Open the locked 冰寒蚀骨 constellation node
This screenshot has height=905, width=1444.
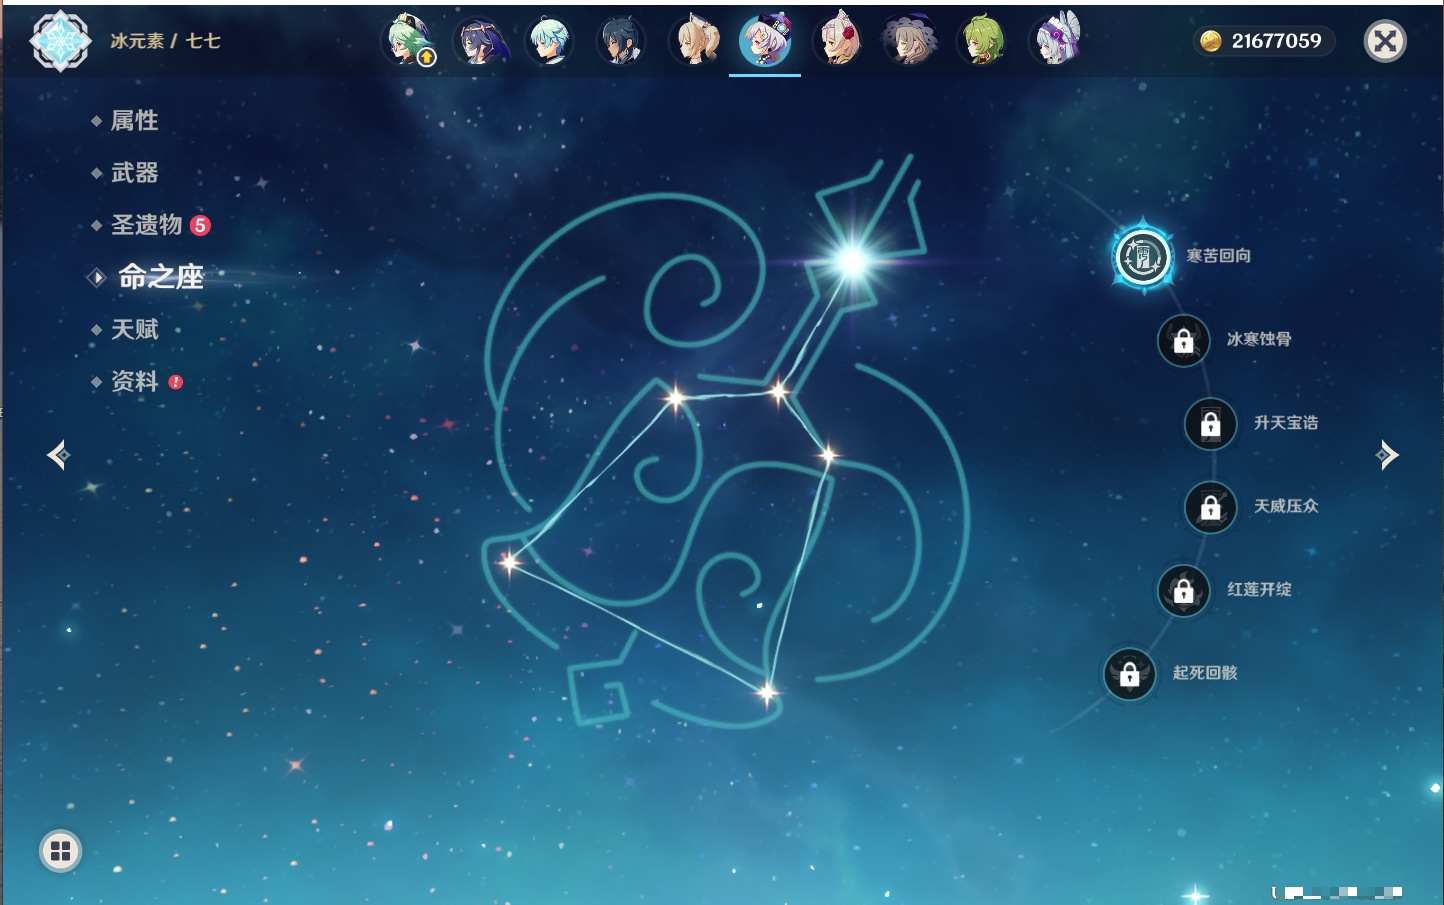(1183, 341)
